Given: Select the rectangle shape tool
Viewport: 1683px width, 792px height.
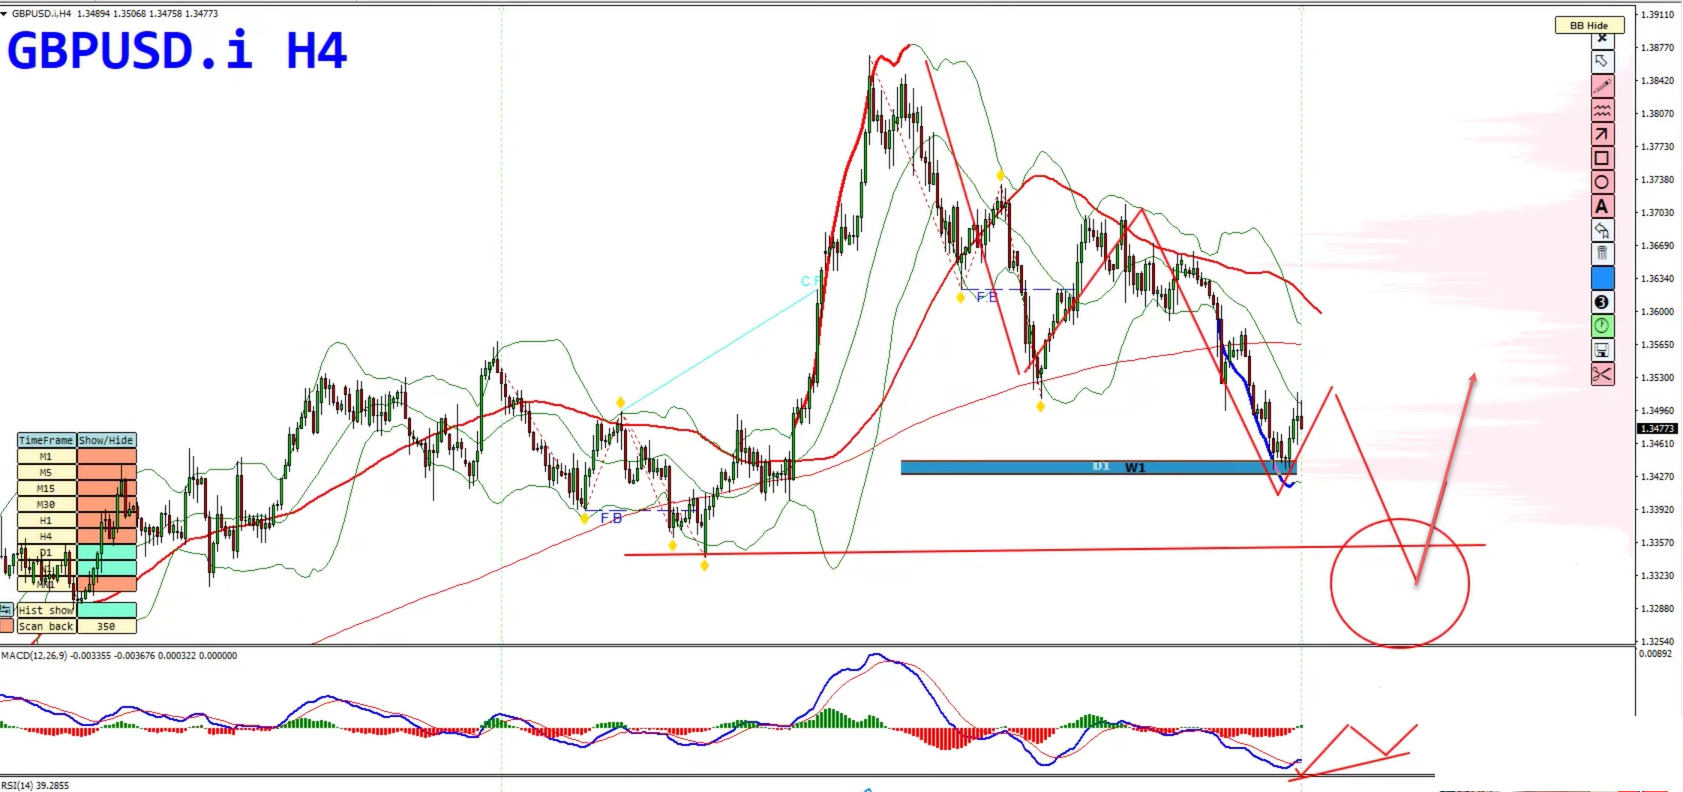Looking at the screenshot, I should point(1602,158).
